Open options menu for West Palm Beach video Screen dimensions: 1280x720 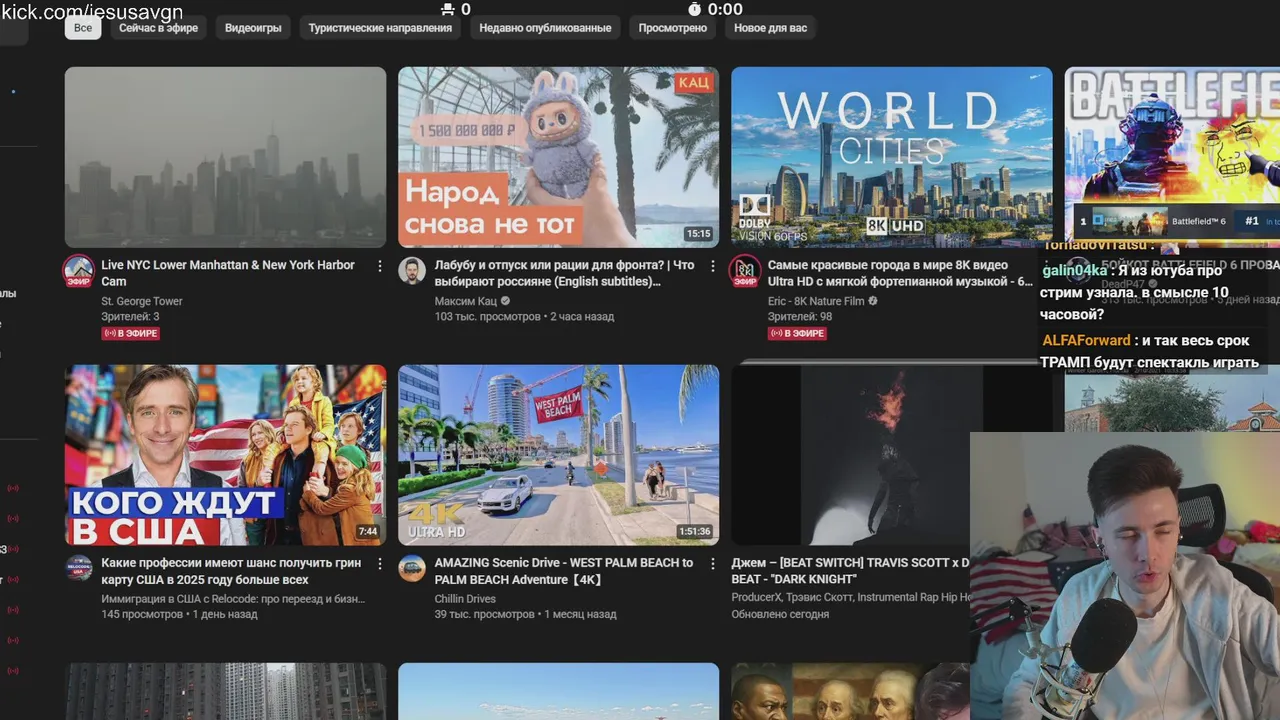(x=712, y=564)
